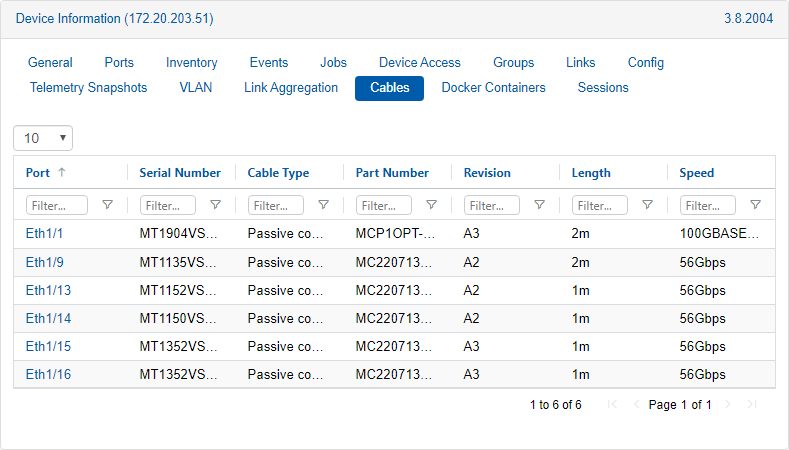Image resolution: width=789 pixels, height=450 pixels.
Task: Open the Docker Containers tab
Action: pyautogui.click(x=493, y=88)
